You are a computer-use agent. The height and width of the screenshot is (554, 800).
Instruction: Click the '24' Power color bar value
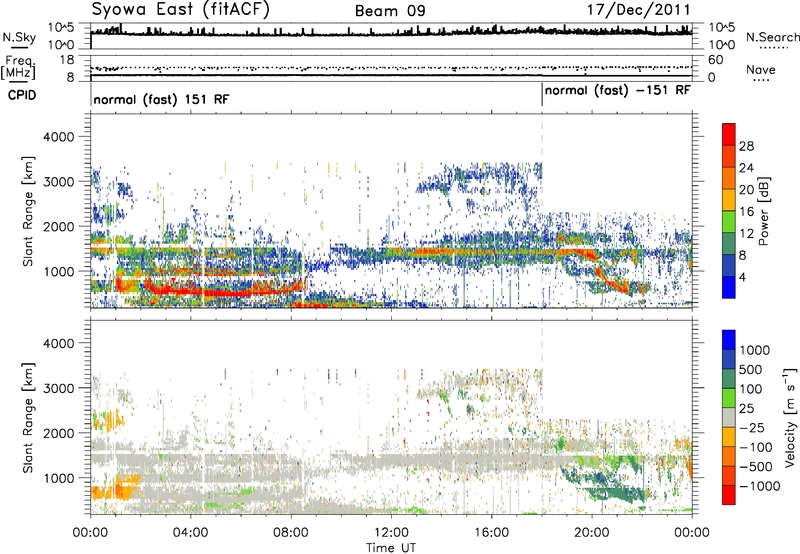pos(746,168)
